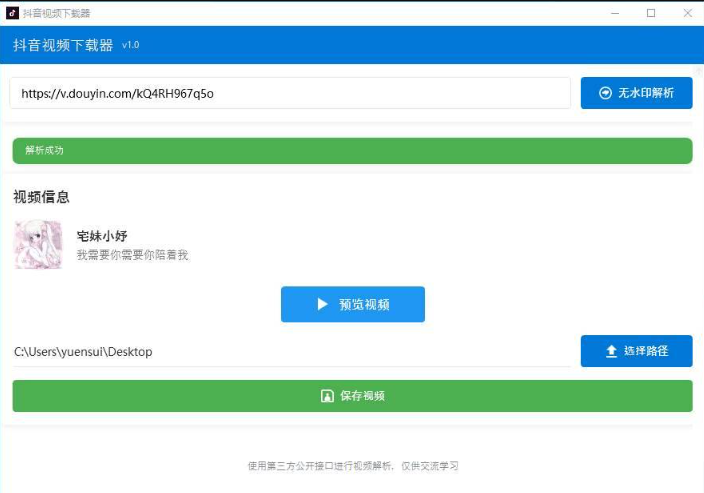The width and height of the screenshot is (704, 493).
Task: Click the 视频信息 section heading
Action: tap(41, 197)
